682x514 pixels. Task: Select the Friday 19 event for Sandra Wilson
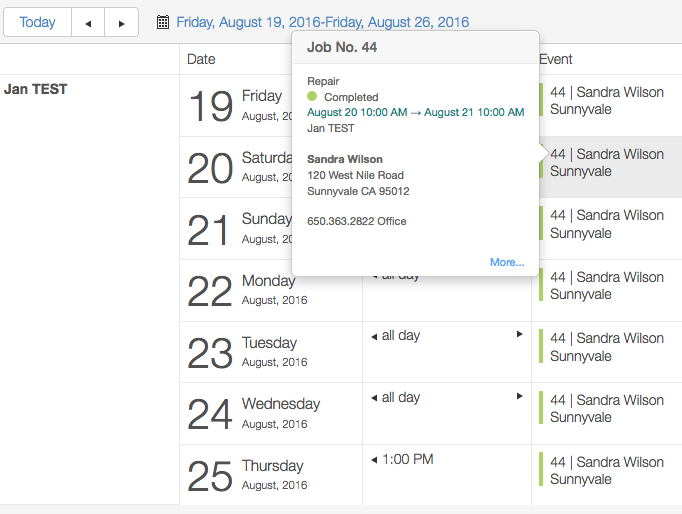tap(606, 101)
